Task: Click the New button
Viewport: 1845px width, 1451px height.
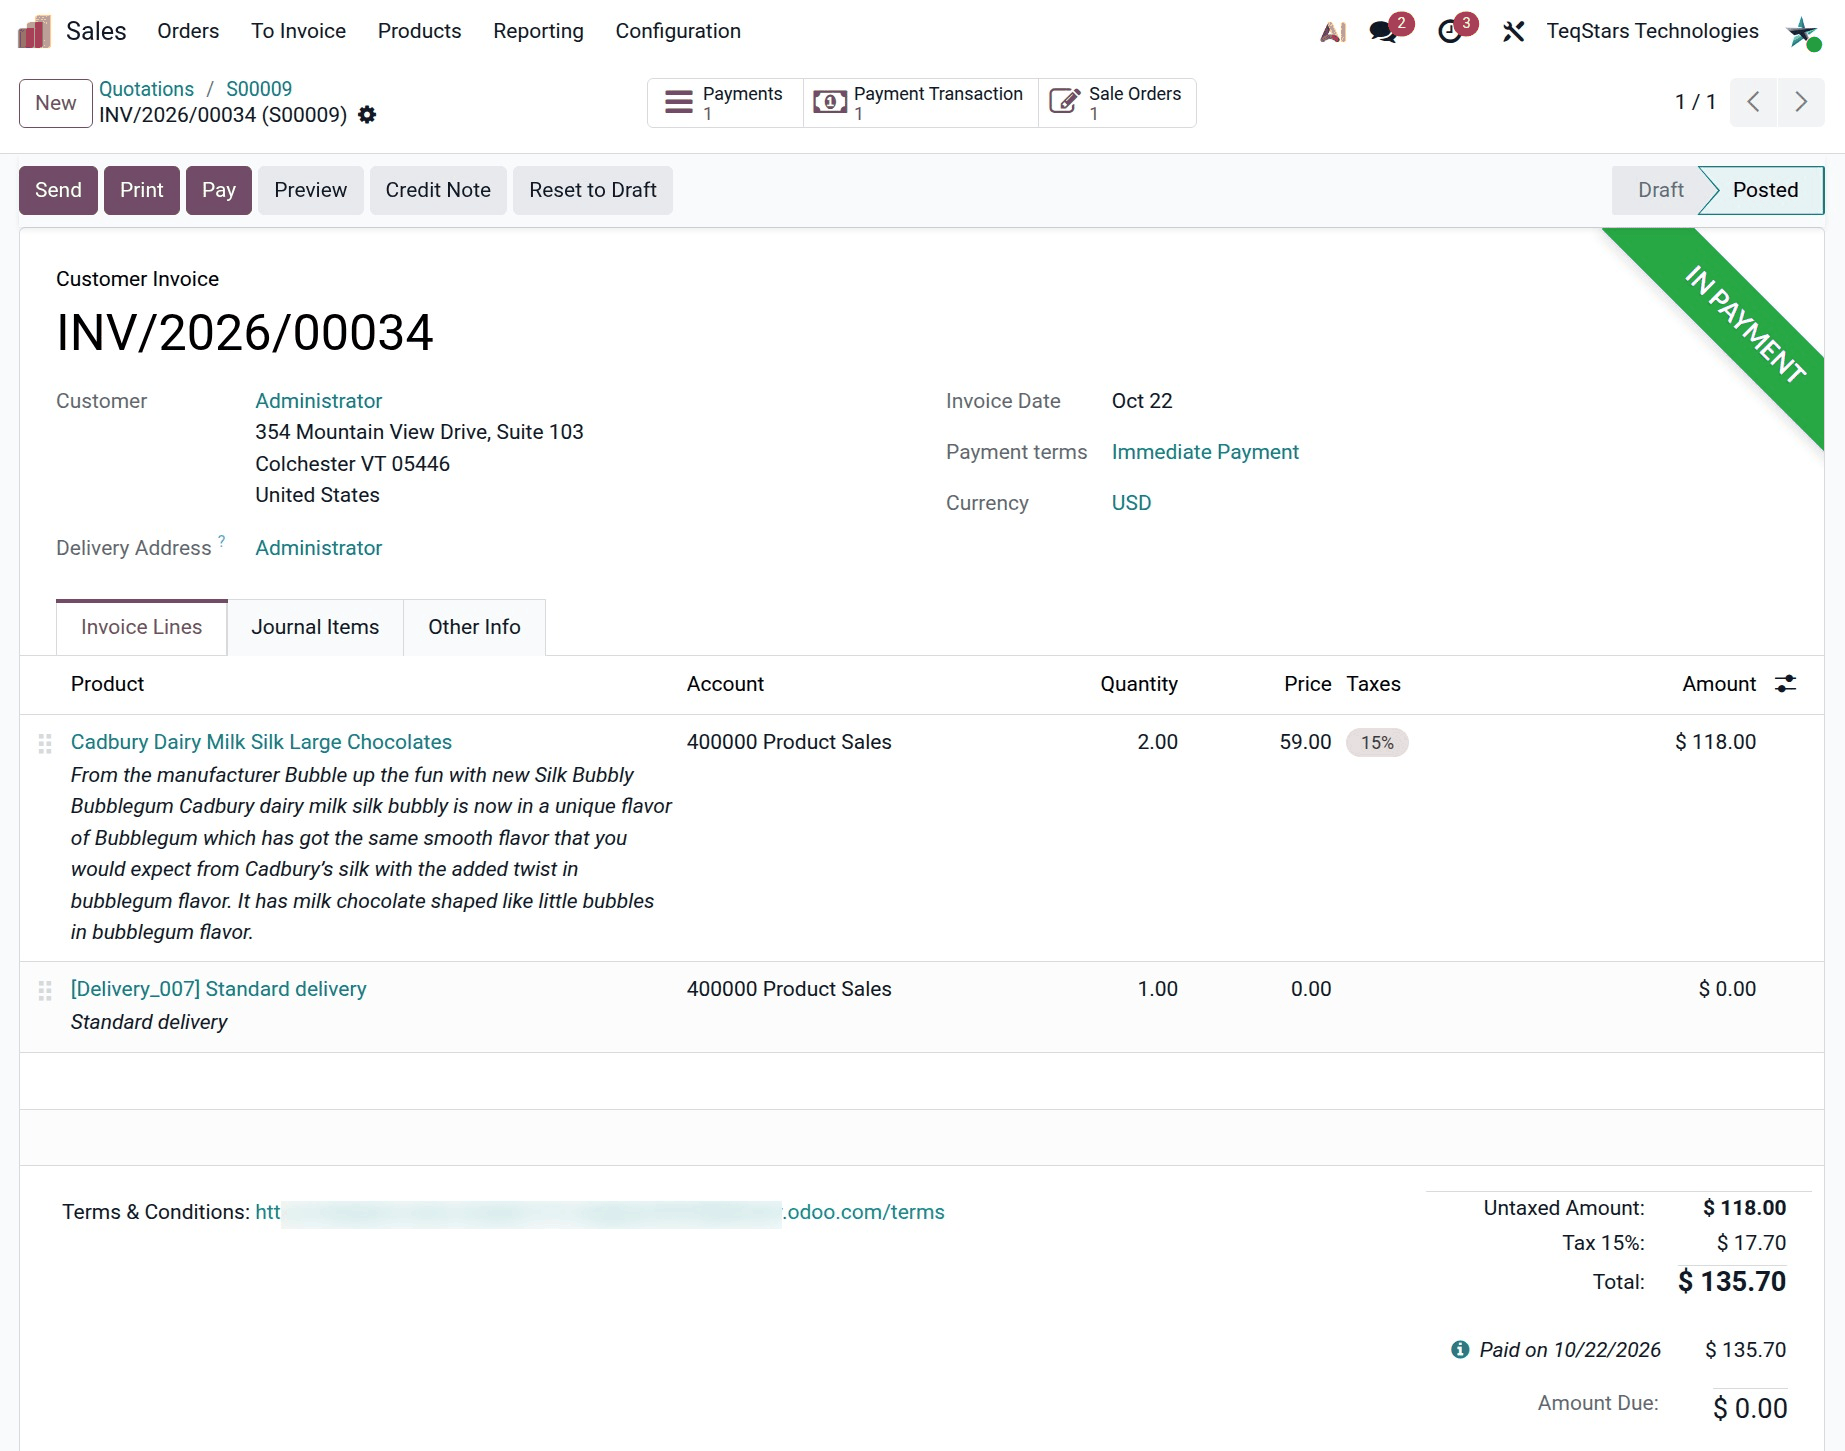Action: pyautogui.click(x=56, y=103)
